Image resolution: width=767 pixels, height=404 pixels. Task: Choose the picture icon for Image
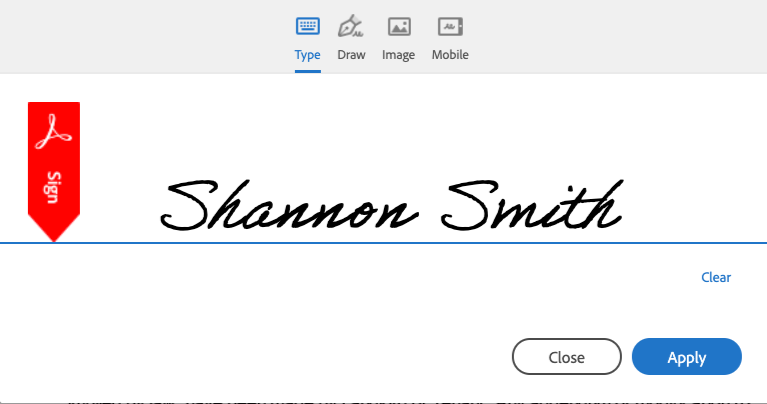click(x=399, y=26)
